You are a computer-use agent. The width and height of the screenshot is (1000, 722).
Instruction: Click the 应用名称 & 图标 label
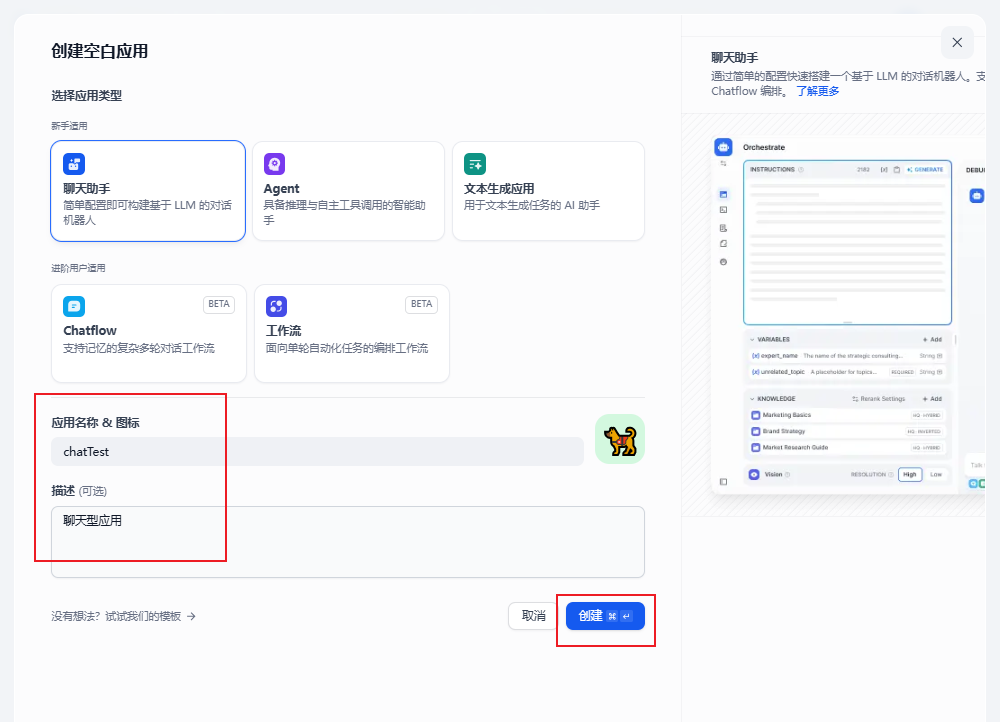pyautogui.click(x=95, y=422)
